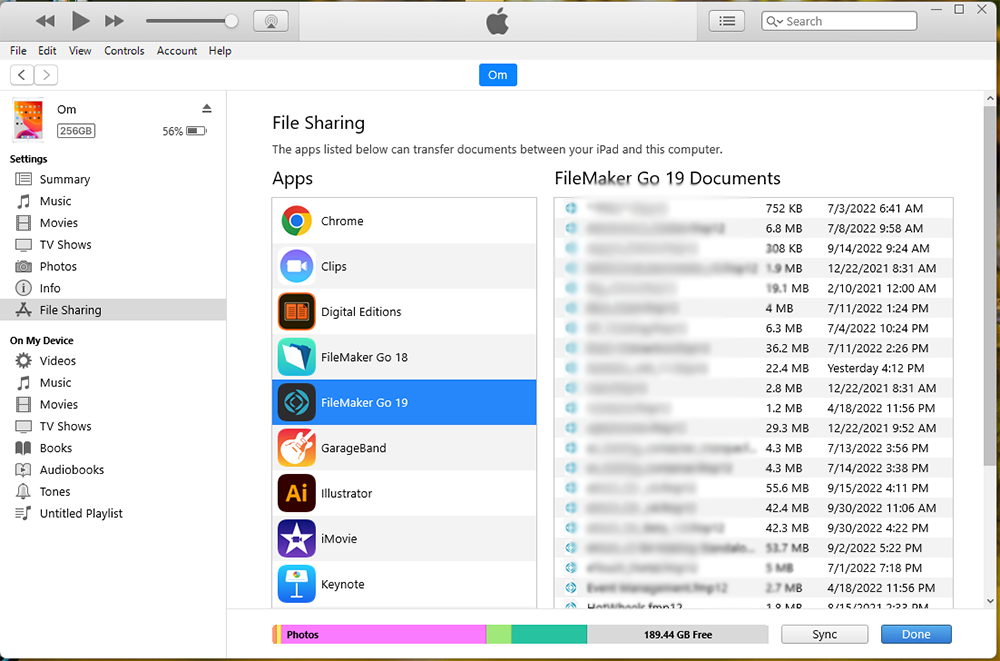Go back with the left chevron button
The width and height of the screenshot is (1000, 661).
coord(22,75)
